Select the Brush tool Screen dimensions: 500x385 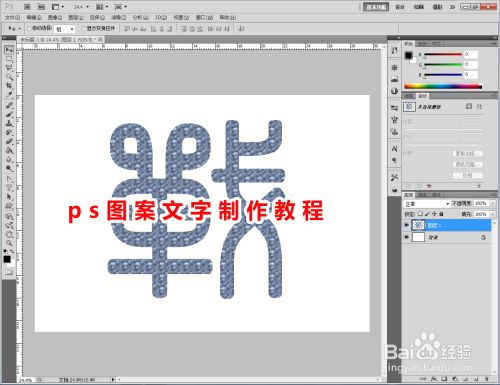9,114
